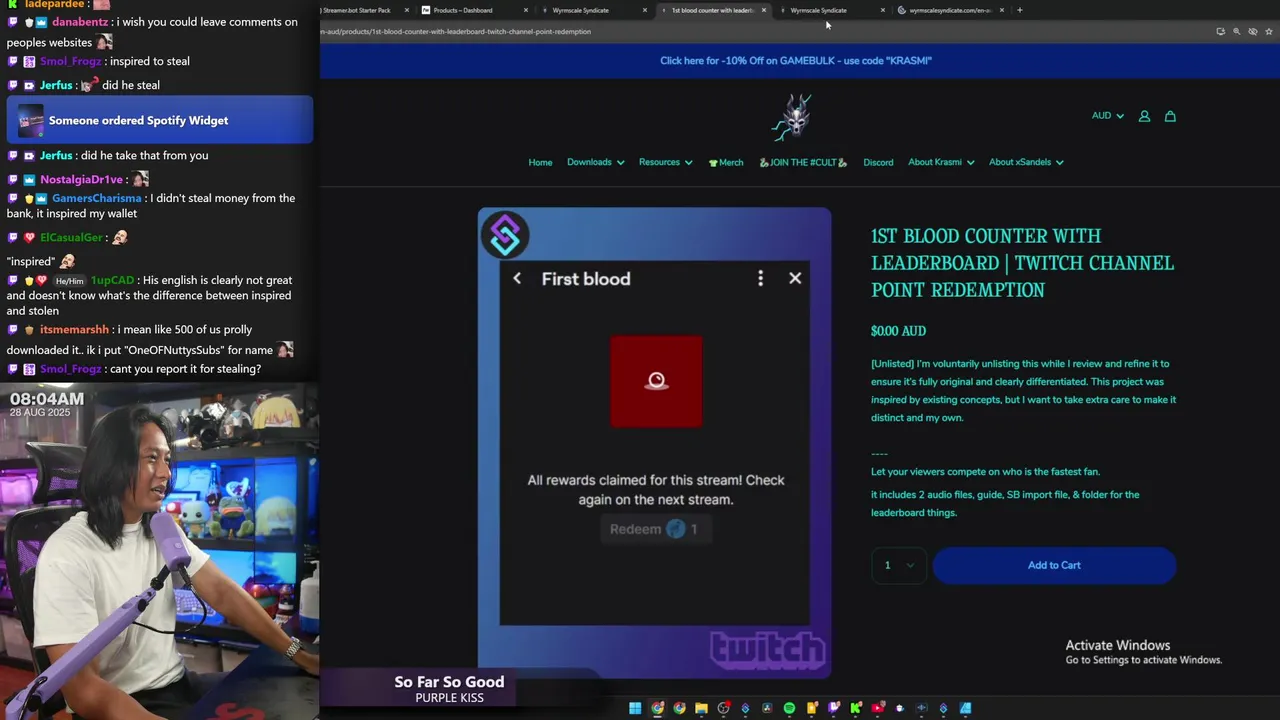Open Spotify from the taskbar
This screenshot has height=720, width=1280.
pyautogui.click(x=789, y=708)
